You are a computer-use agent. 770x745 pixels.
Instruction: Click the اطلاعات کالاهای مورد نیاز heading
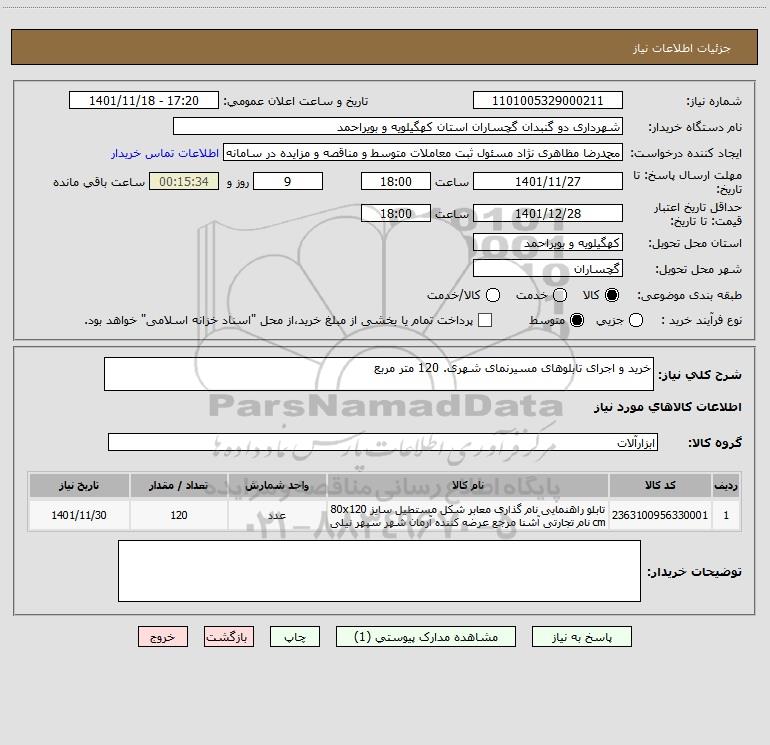click(667, 407)
